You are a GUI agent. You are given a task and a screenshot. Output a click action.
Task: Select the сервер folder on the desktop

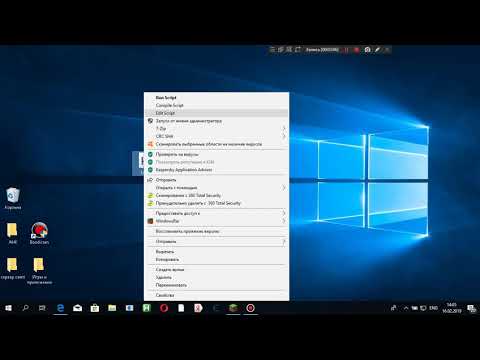(x=13, y=268)
